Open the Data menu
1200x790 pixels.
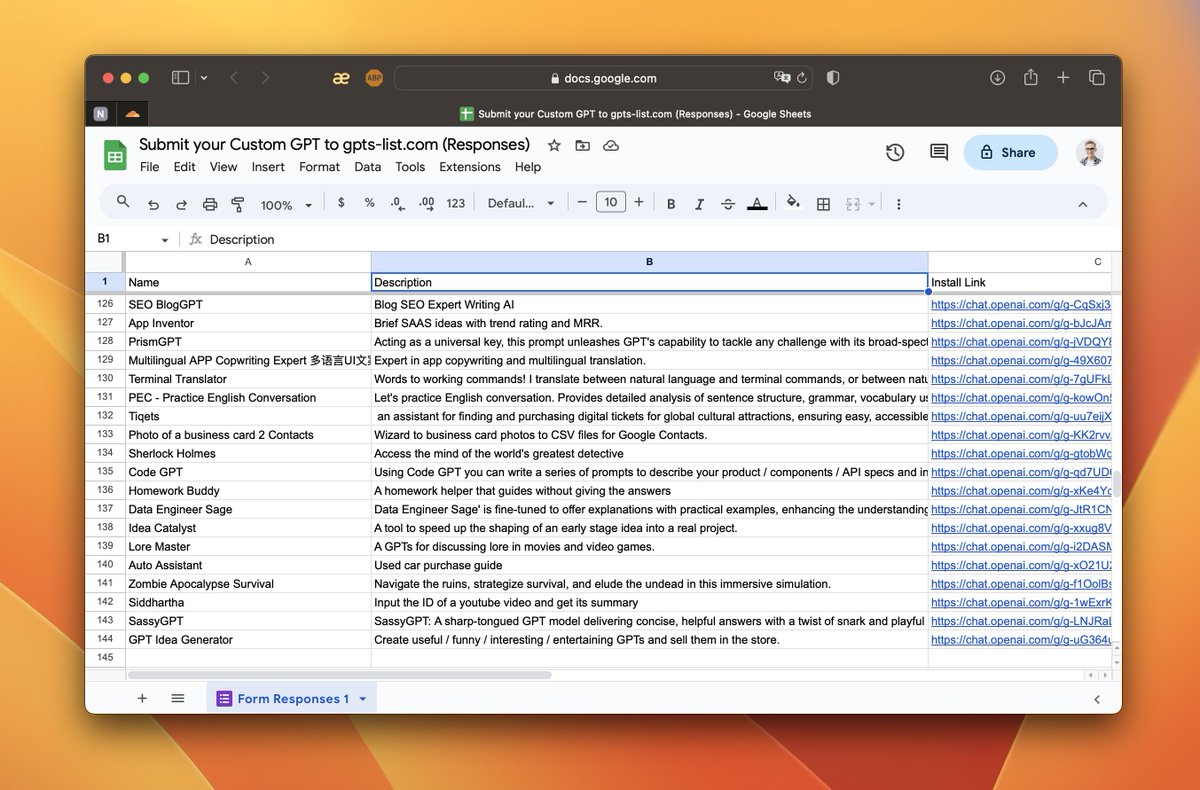pyautogui.click(x=367, y=167)
